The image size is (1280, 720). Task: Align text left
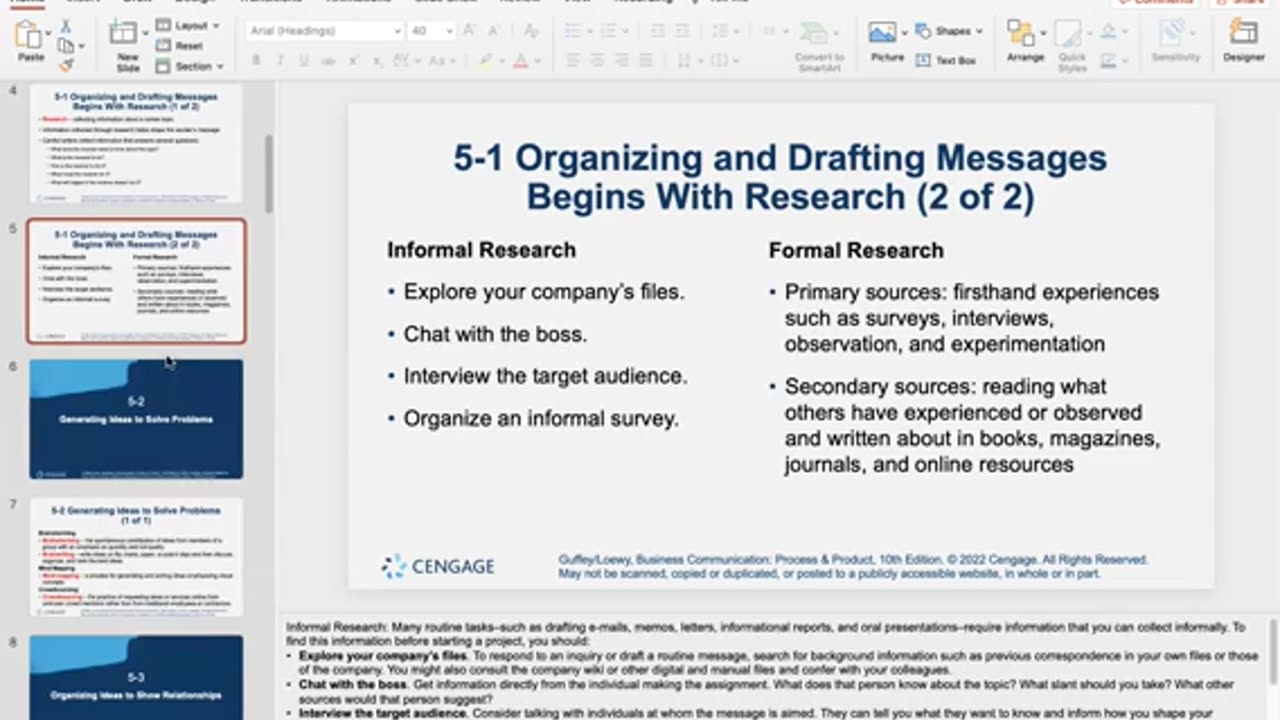573,61
